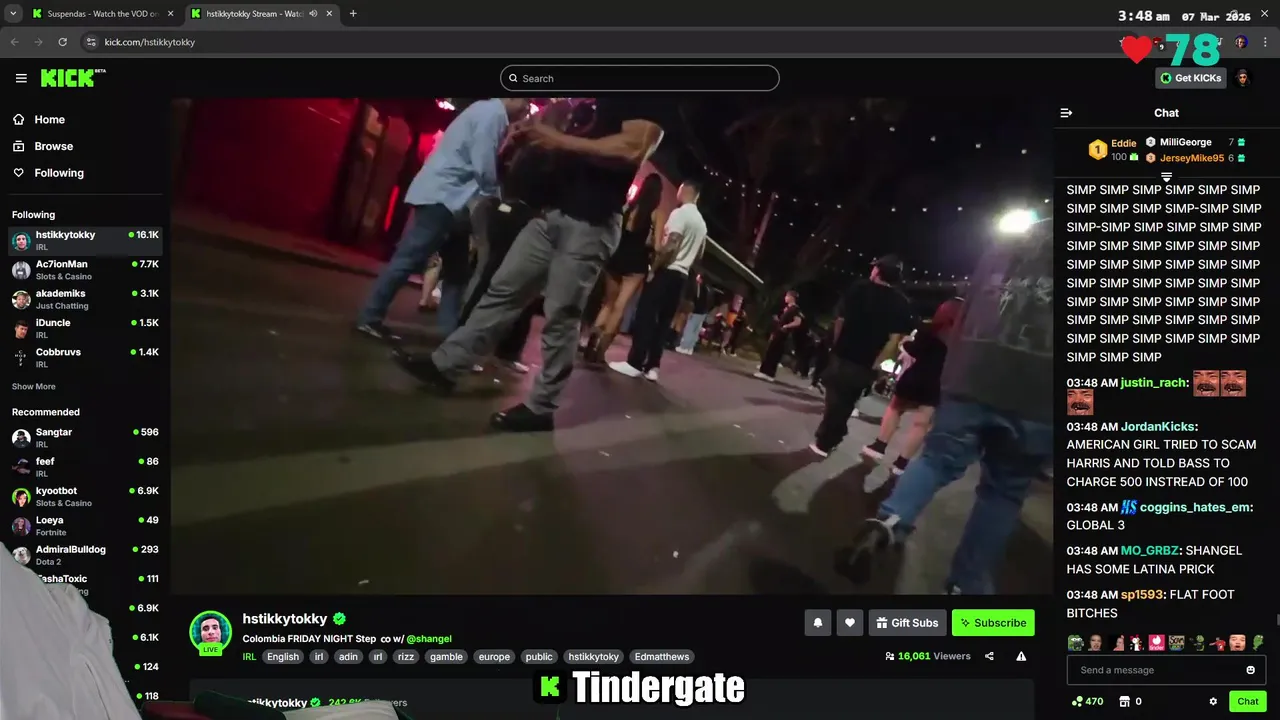Open Ac7ionMan channel
This screenshot has height=720, width=1280.
85,269
